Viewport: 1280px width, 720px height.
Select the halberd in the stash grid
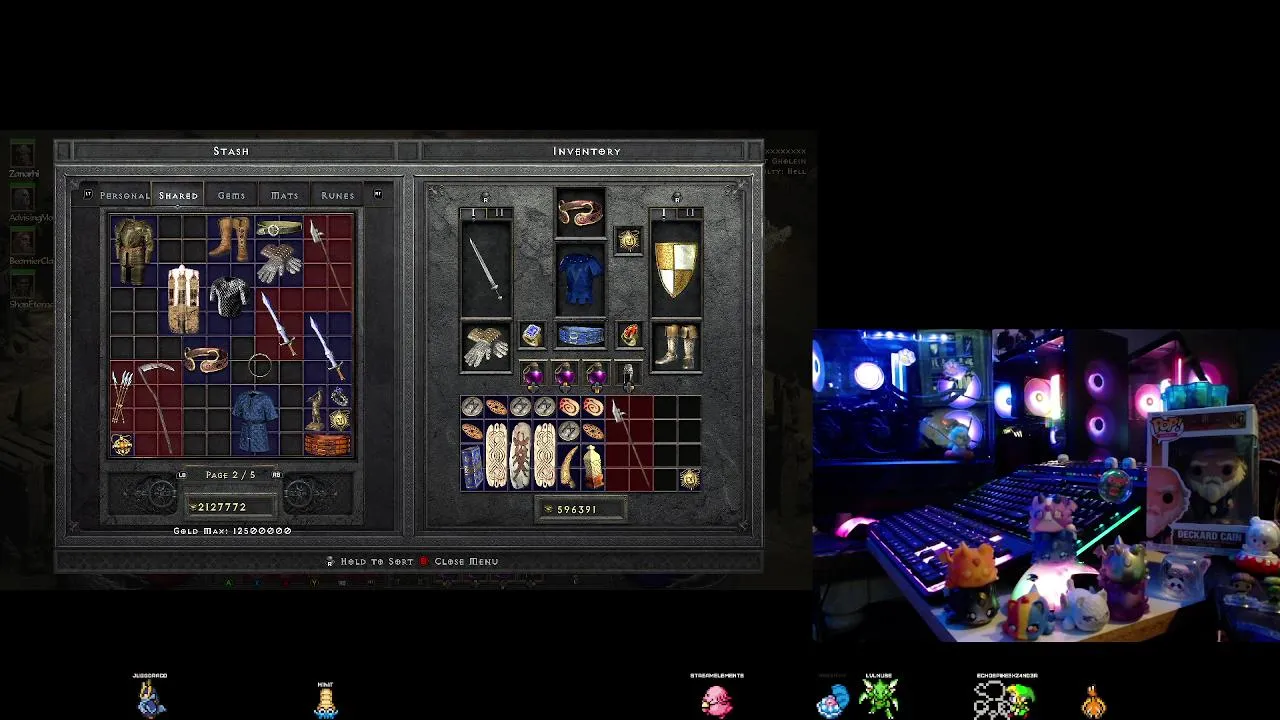(x=327, y=262)
